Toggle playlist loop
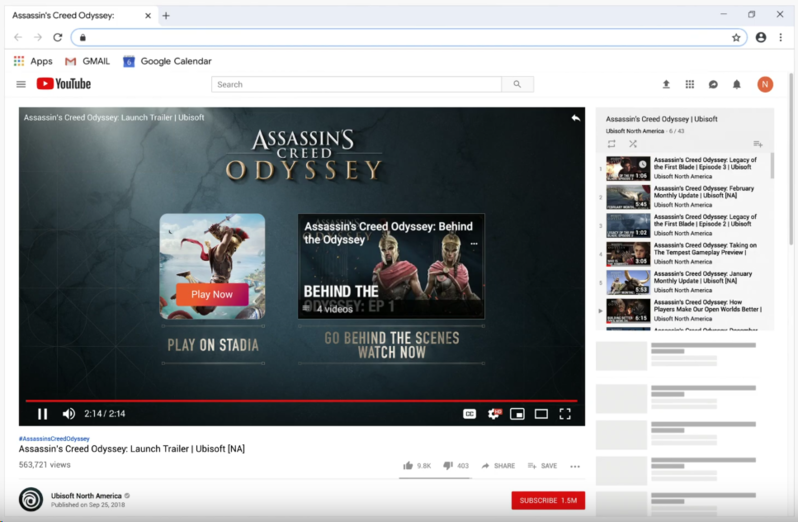The image size is (798, 522). click(x=611, y=144)
